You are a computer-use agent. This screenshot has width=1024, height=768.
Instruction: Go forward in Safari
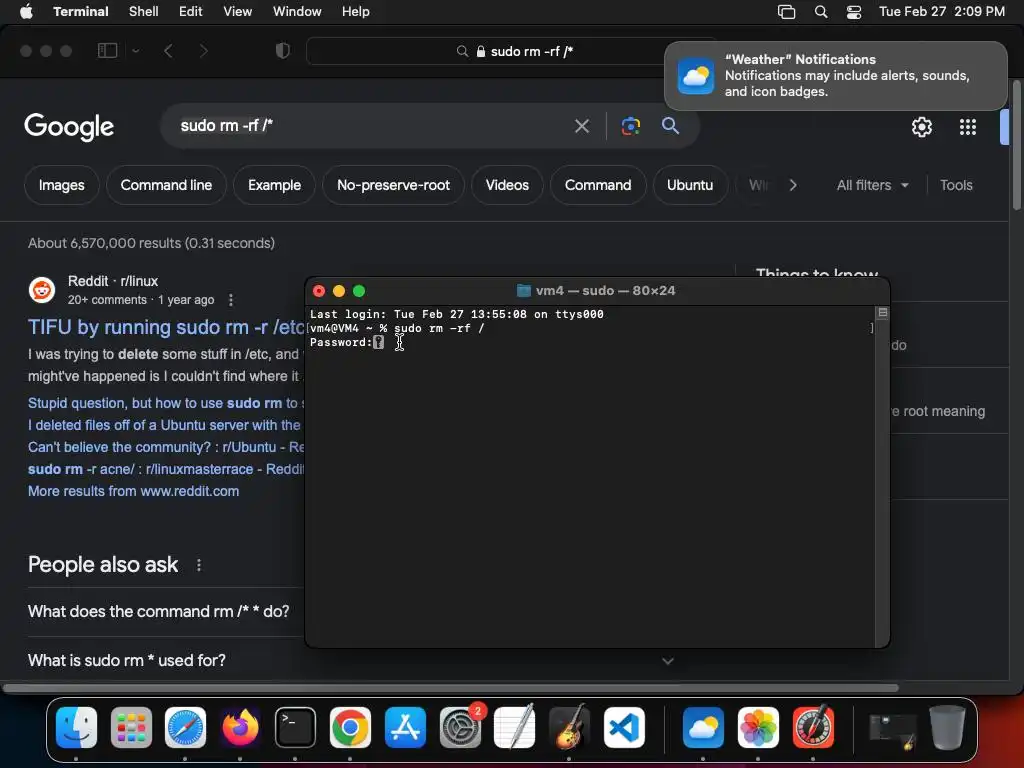[204, 50]
